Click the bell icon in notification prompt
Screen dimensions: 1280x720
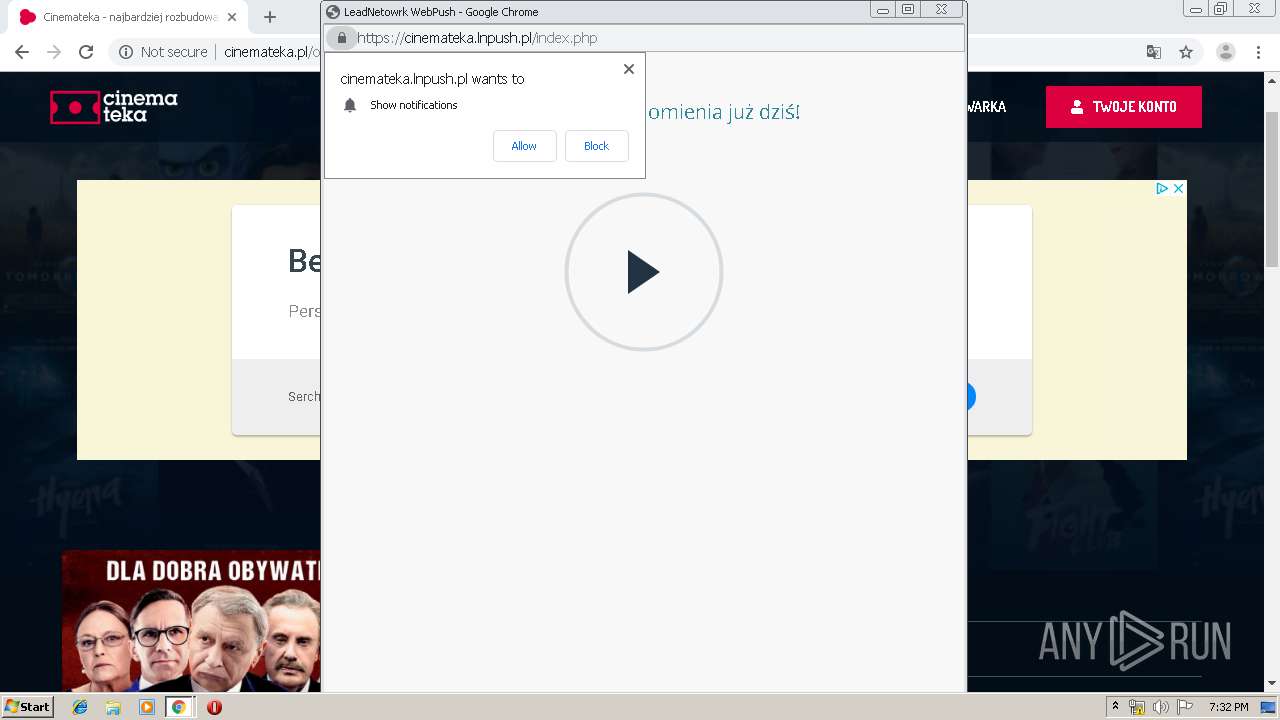[x=350, y=105]
